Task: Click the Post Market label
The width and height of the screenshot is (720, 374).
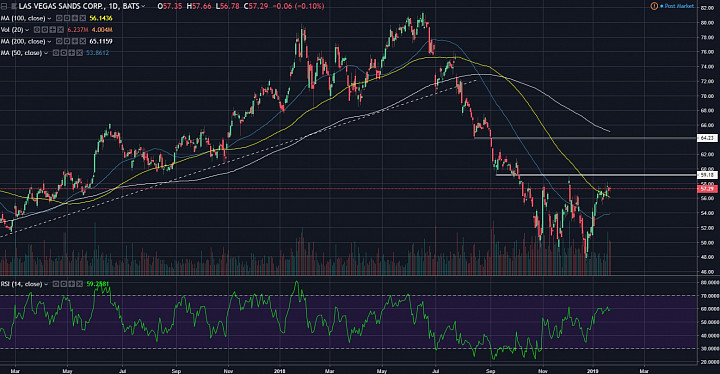Action: coord(679,6)
